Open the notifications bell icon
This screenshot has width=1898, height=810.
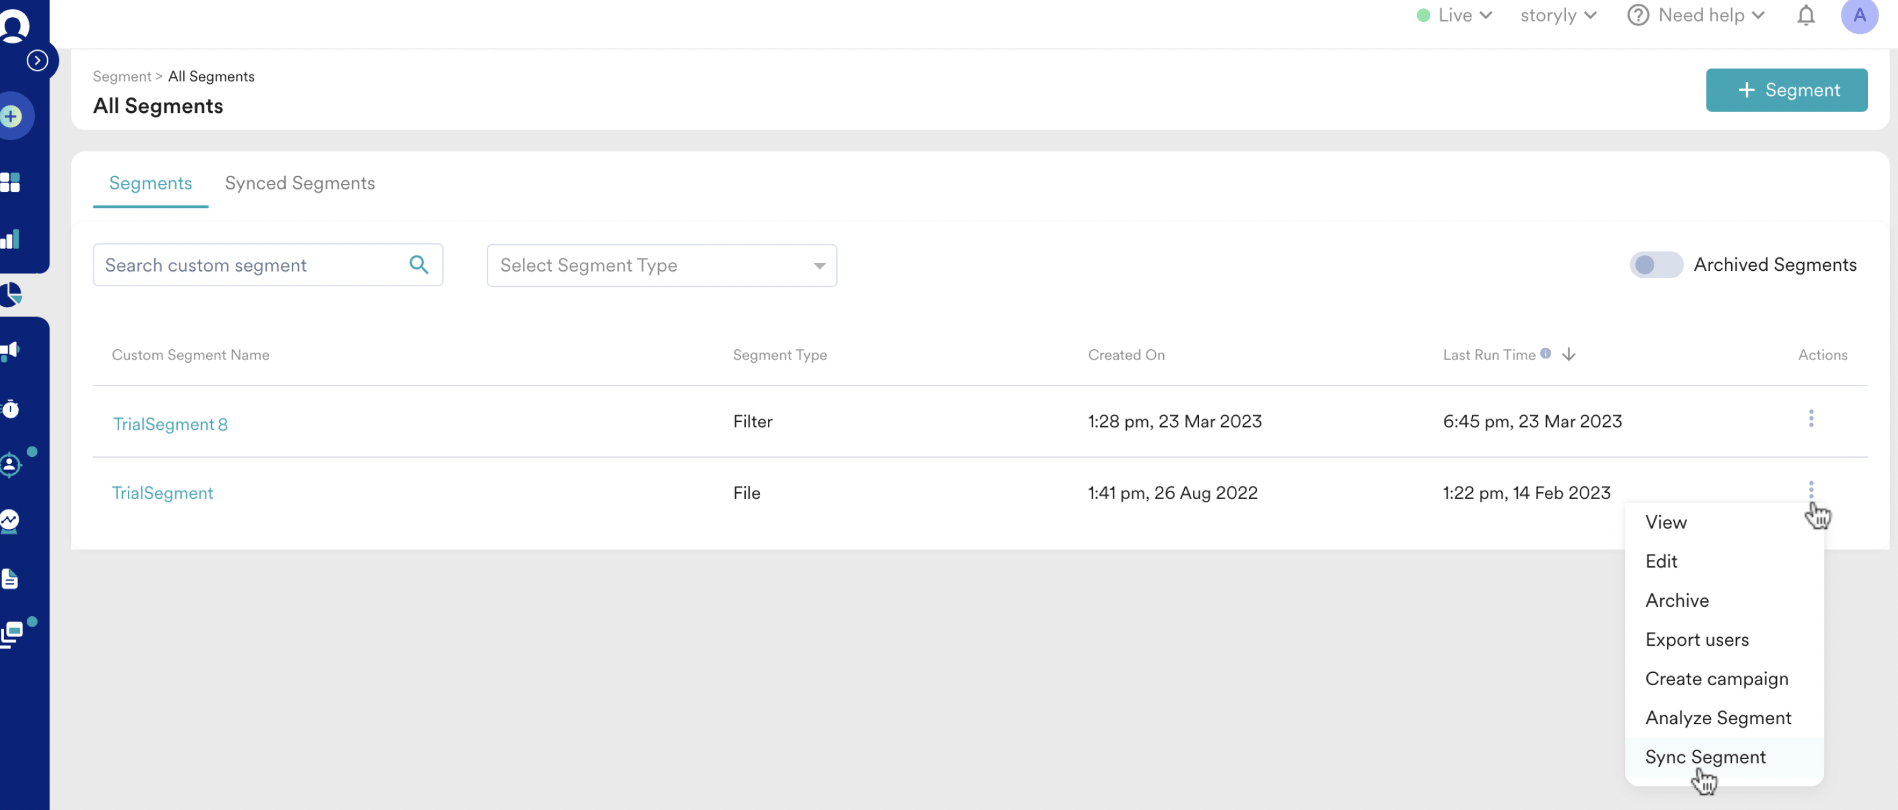1806,15
